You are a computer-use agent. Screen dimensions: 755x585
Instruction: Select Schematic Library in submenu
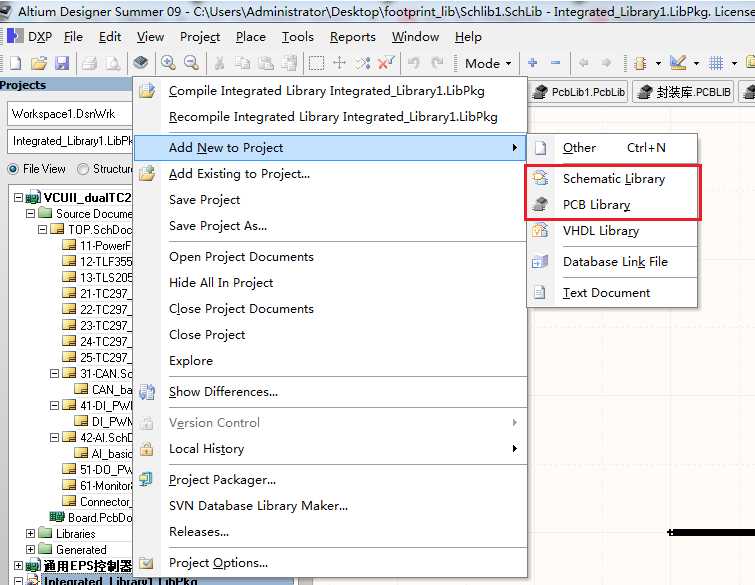click(612, 179)
